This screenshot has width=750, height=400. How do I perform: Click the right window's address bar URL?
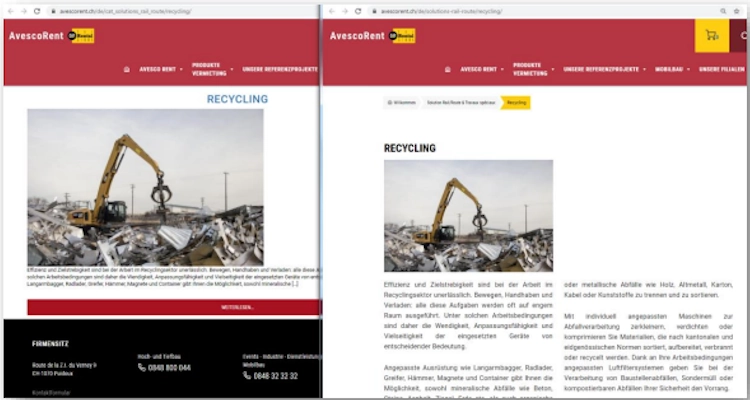click(441, 11)
